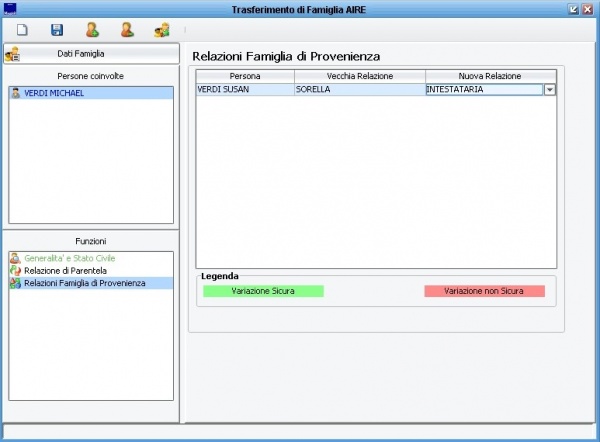This screenshot has height=442, width=600.
Task: Click the new blank document toolbar icon
Action: [x=22, y=30]
